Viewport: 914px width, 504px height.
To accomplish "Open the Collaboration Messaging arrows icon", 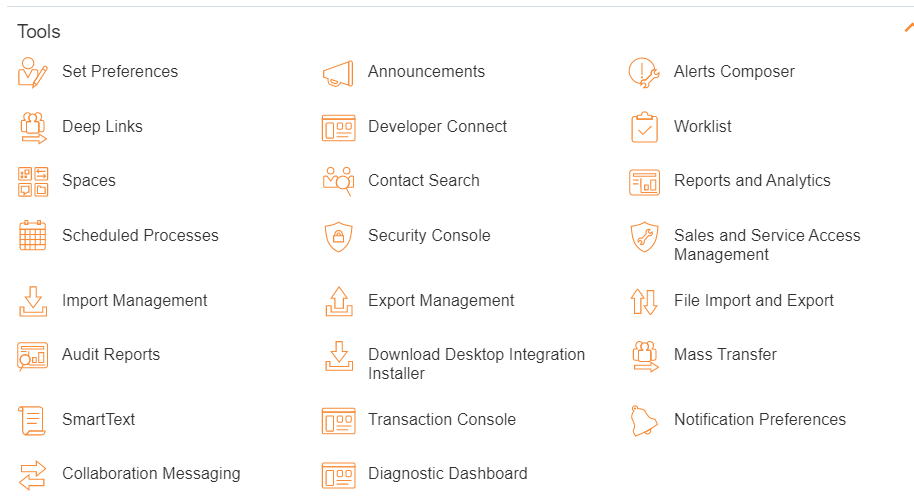I will pos(33,475).
